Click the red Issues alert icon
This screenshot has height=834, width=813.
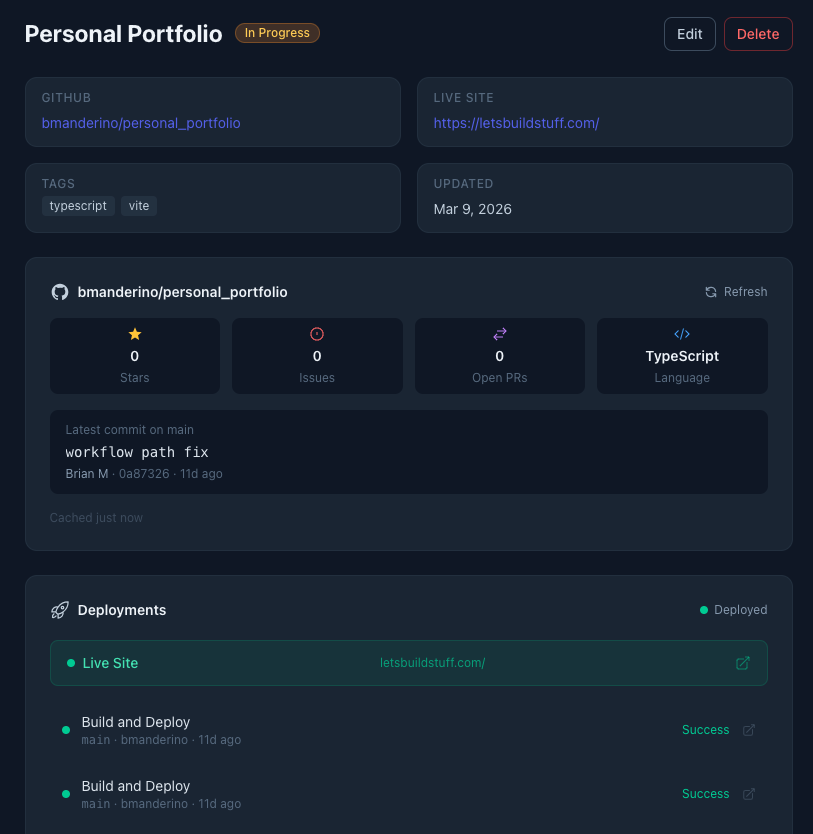click(x=317, y=333)
